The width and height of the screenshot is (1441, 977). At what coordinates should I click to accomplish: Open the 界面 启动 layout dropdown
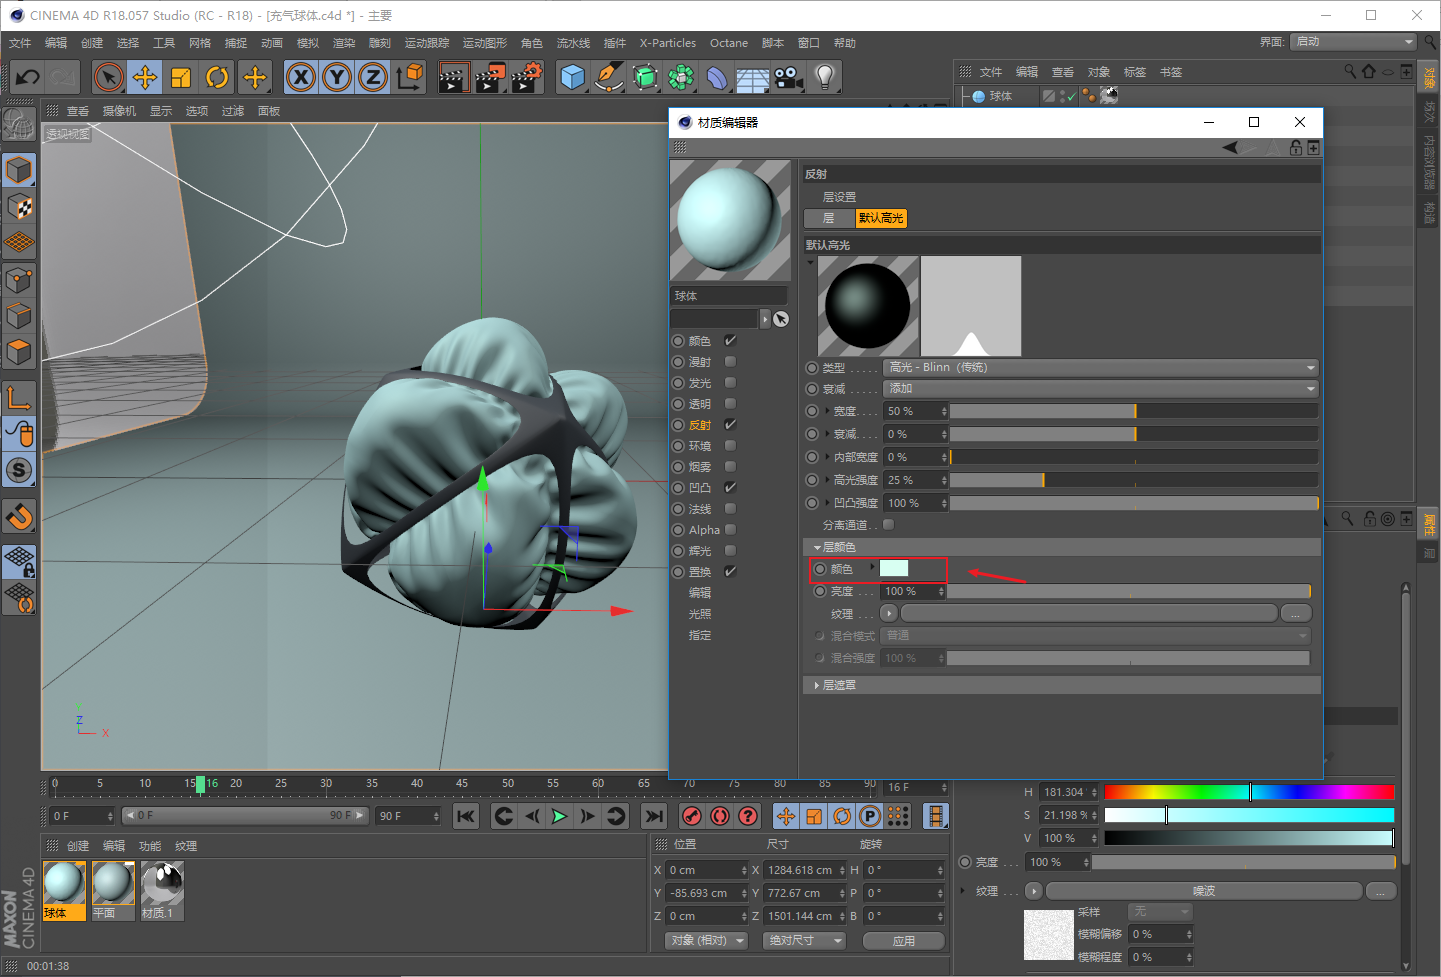pyautogui.click(x=1354, y=42)
